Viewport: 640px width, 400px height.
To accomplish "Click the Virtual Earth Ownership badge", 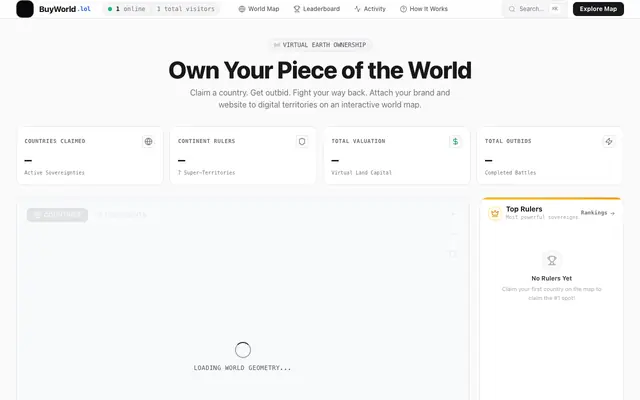I will pyautogui.click(x=320, y=45).
